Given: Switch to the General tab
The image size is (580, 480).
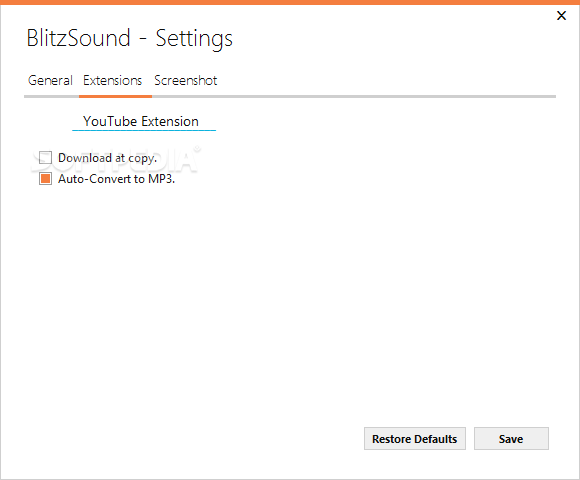Looking at the screenshot, I should pos(50,80).
